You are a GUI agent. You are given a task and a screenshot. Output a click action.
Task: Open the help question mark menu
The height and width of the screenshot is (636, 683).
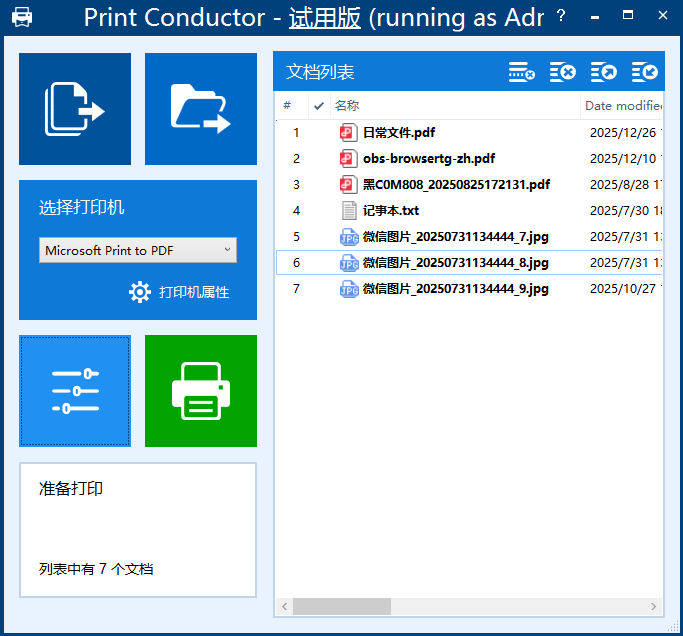(561, 16)
